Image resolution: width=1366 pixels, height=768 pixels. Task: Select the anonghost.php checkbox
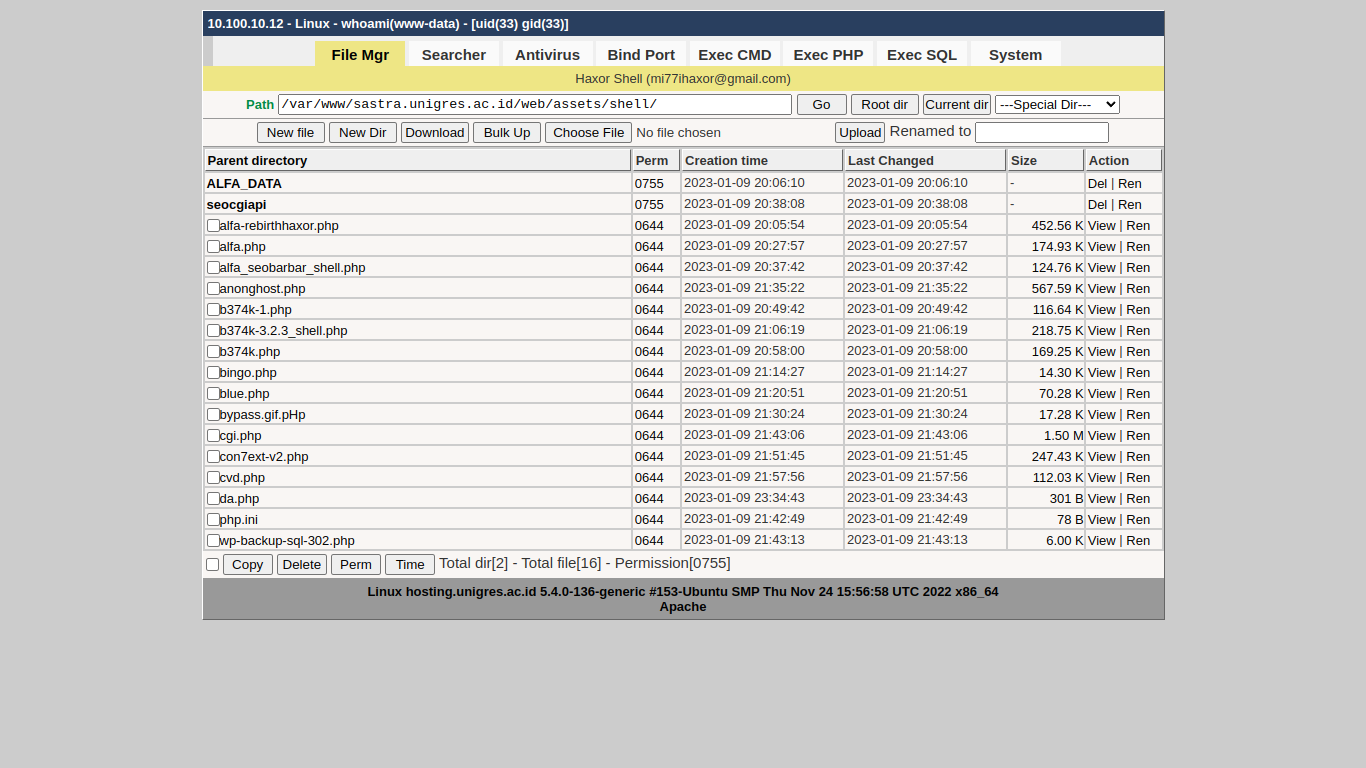213,289
